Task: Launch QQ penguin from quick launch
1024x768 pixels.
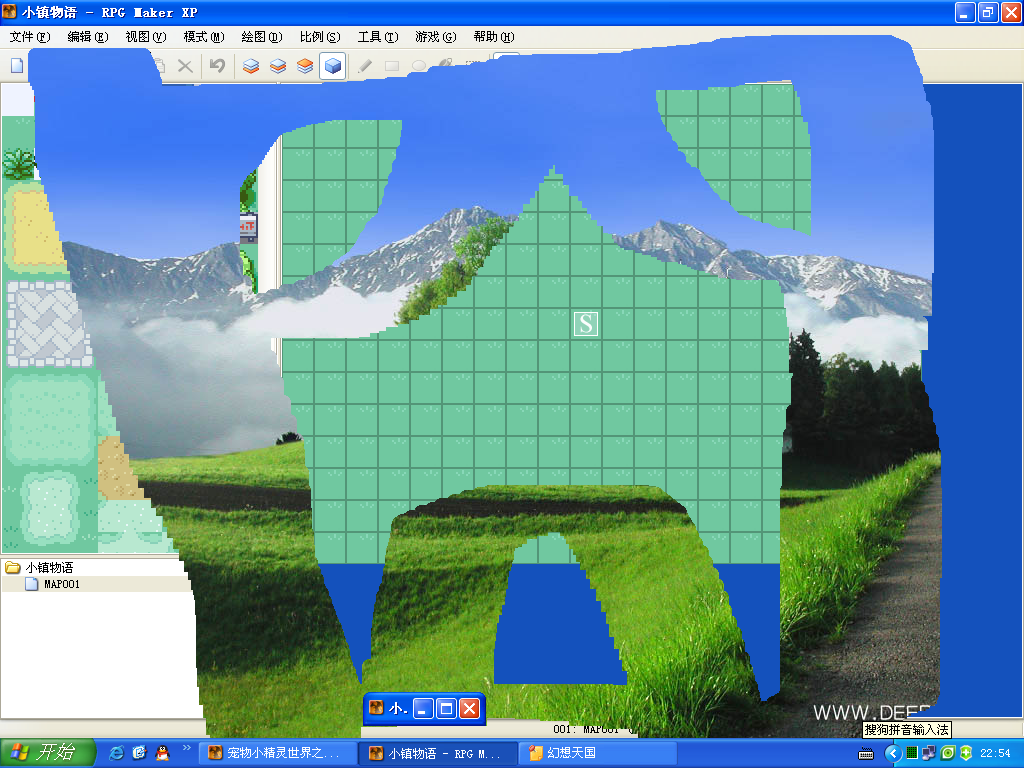Action: [163, 753]
